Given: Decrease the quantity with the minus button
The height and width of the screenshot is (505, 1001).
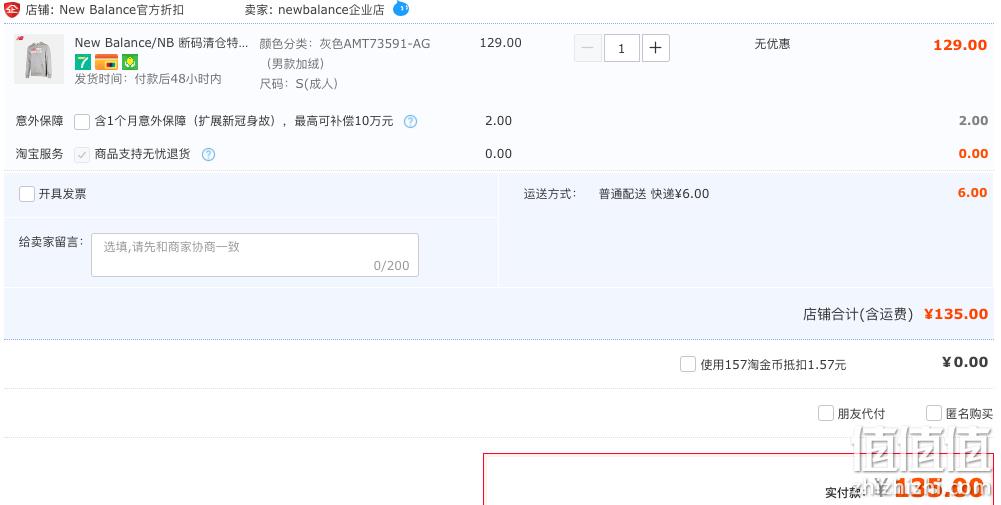Looking at the screenshot, I should (588, 48).
